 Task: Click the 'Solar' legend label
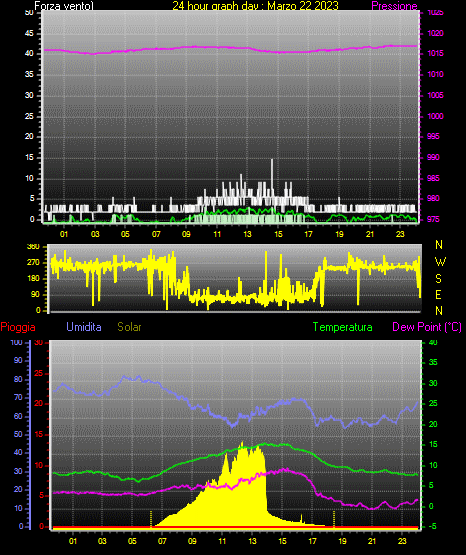129,327
